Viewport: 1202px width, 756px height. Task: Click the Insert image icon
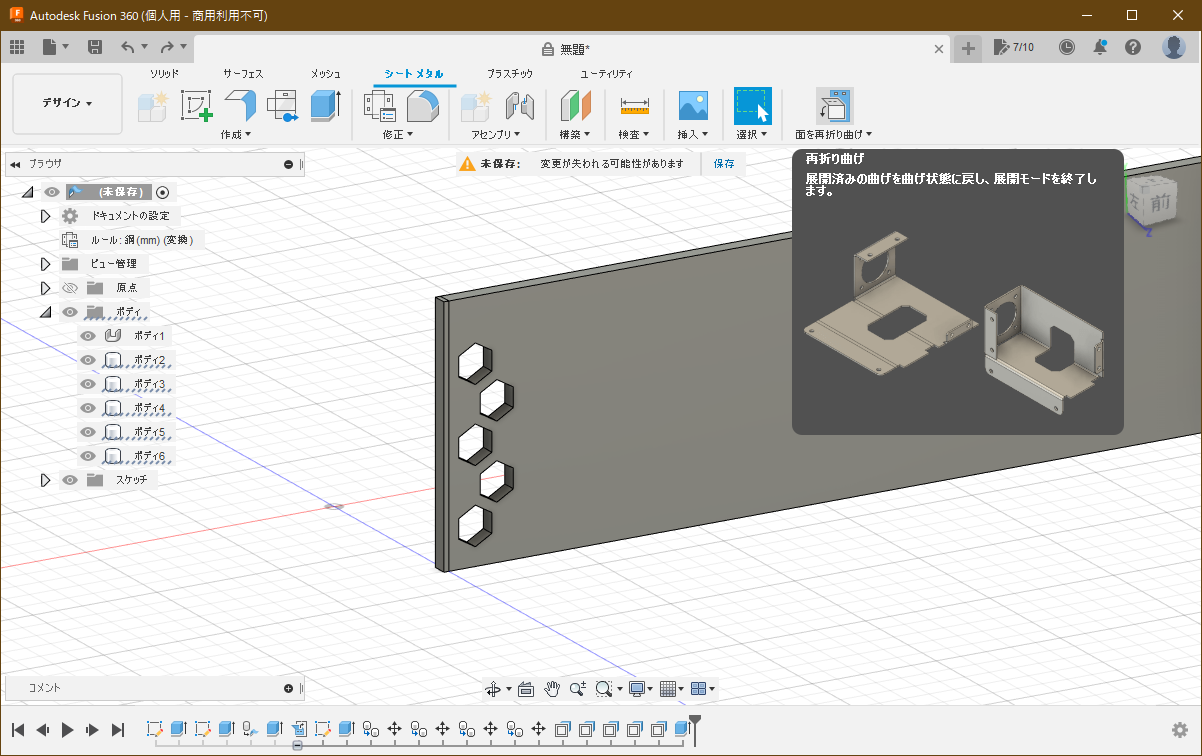click(693, 106)
